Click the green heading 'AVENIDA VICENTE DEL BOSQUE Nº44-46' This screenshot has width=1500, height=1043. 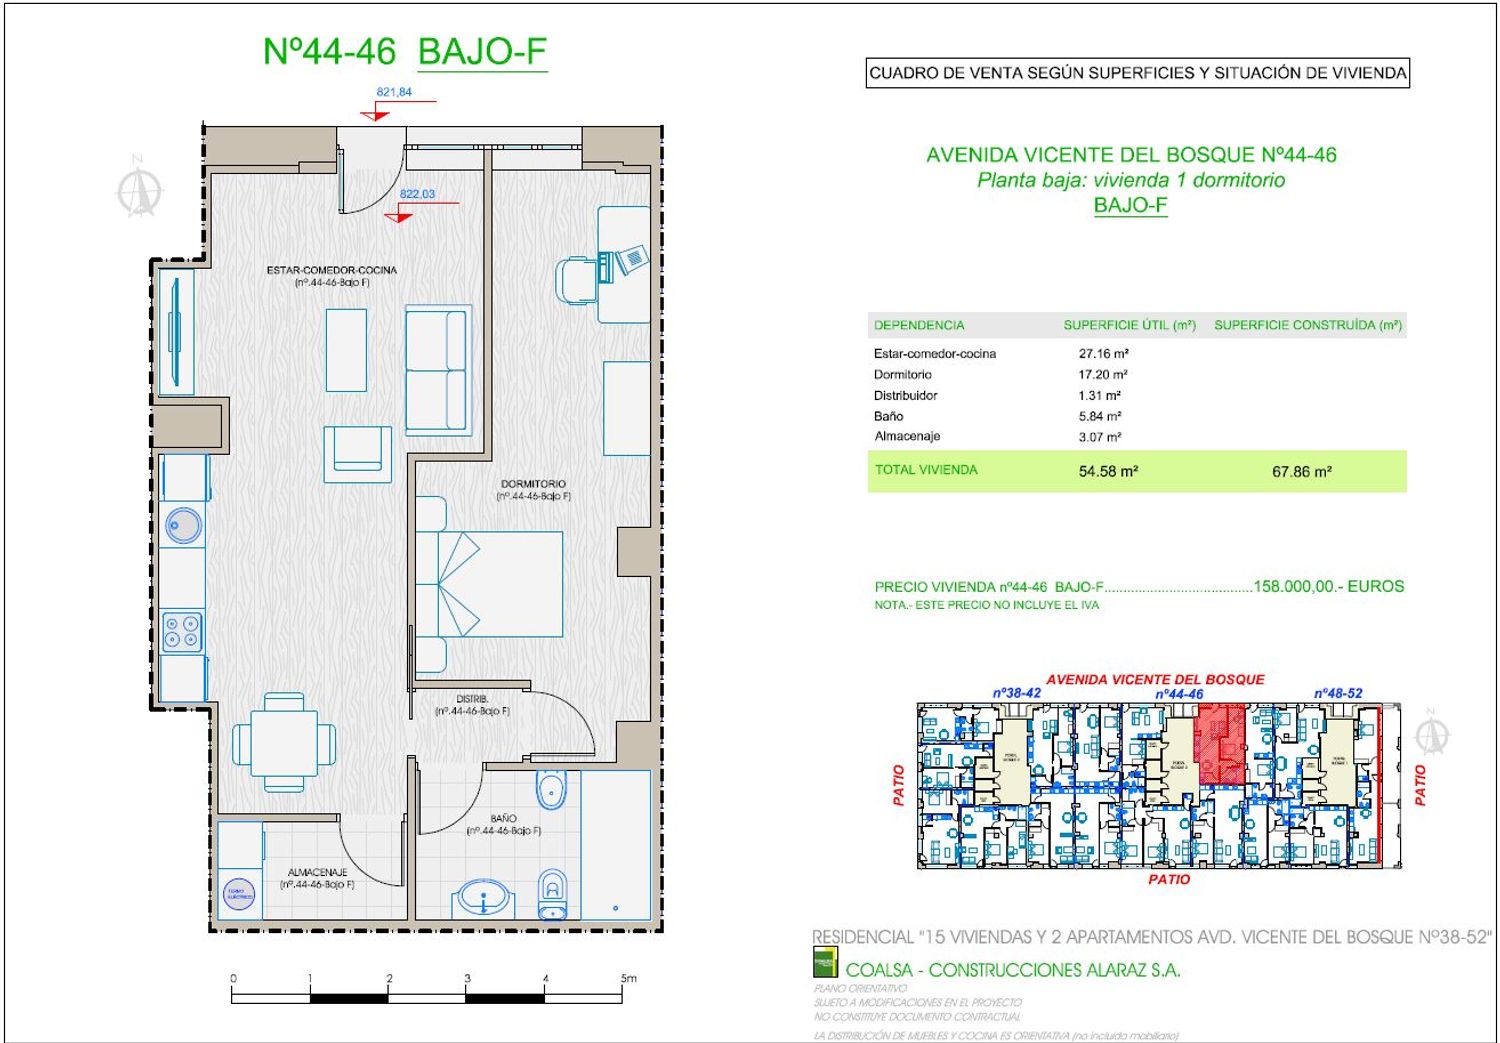click(x=1131, y=155)
